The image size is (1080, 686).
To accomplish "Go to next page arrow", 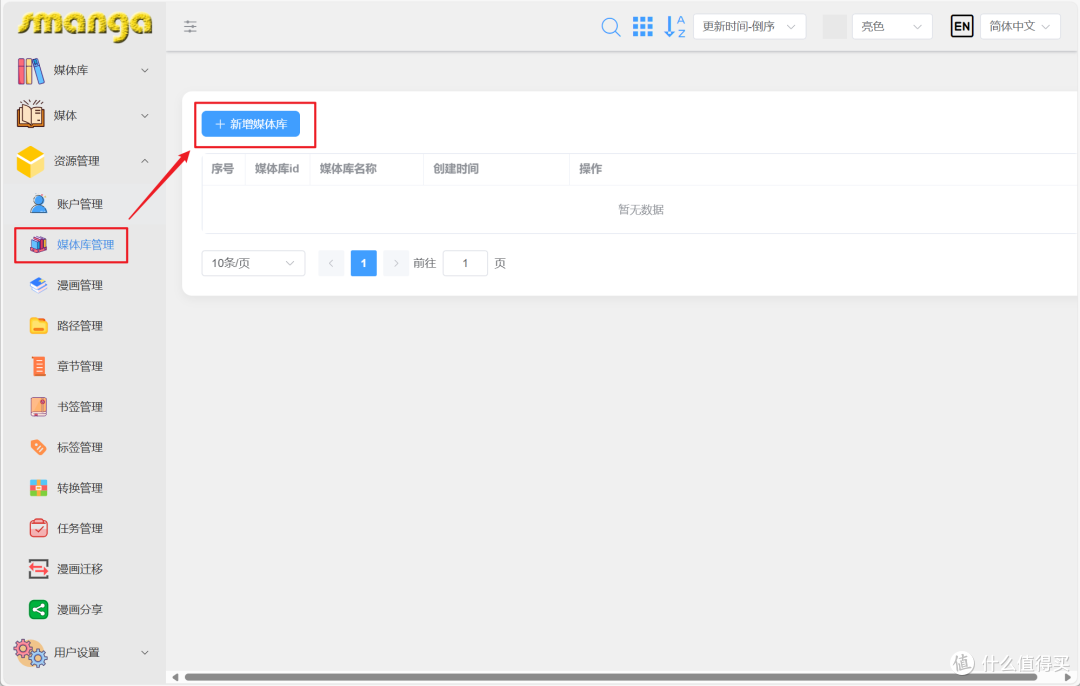I will 395,263.
